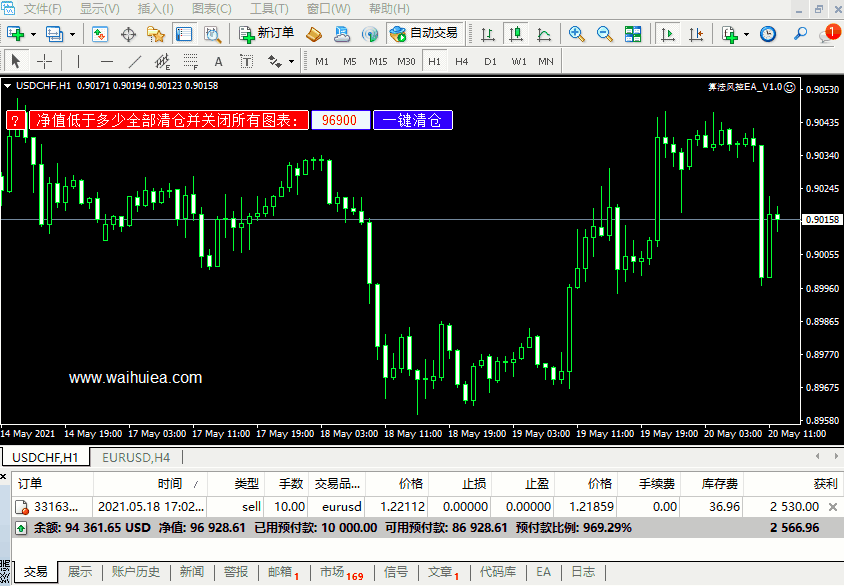
Task: Select the horizontal line drawing tool
Action: 107,61
